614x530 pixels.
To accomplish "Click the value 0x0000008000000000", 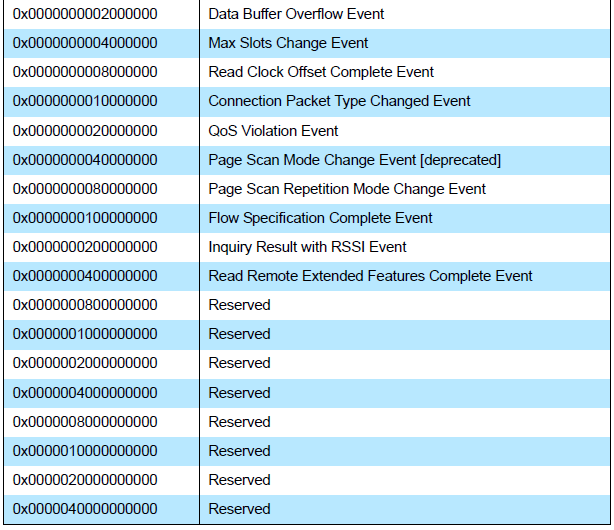I will 85,421.
